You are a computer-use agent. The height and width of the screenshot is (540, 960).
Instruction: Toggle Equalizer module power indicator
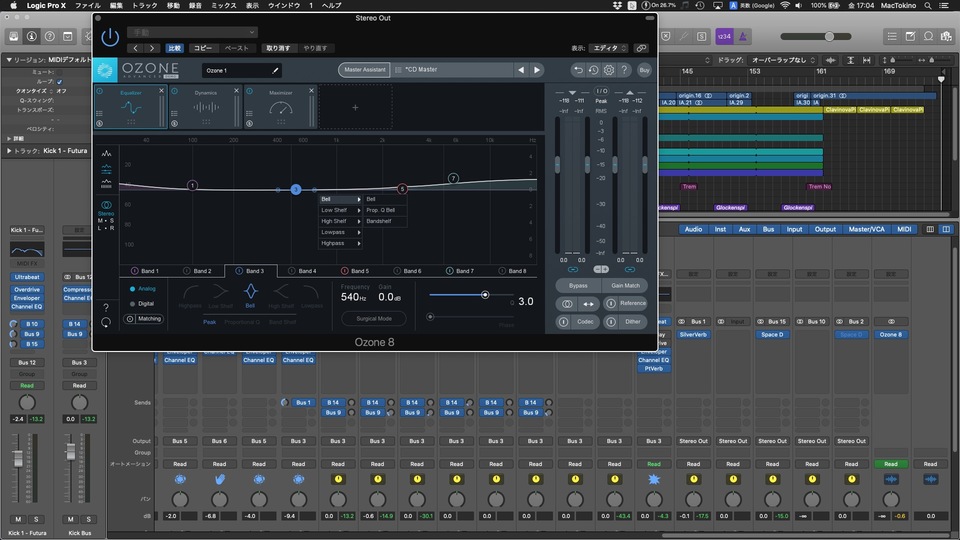pyautogui.click(x=100, y=91)
